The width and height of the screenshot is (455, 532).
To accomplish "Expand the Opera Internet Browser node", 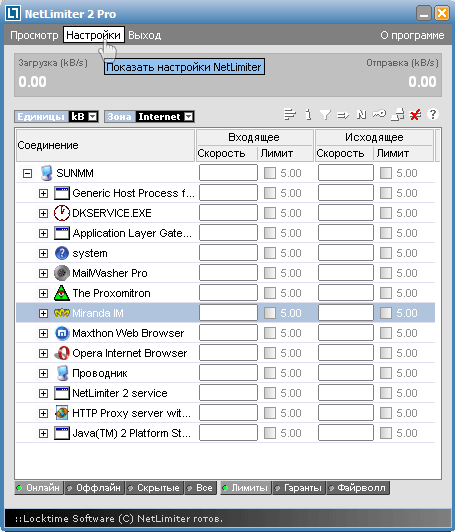I will 43,353.
